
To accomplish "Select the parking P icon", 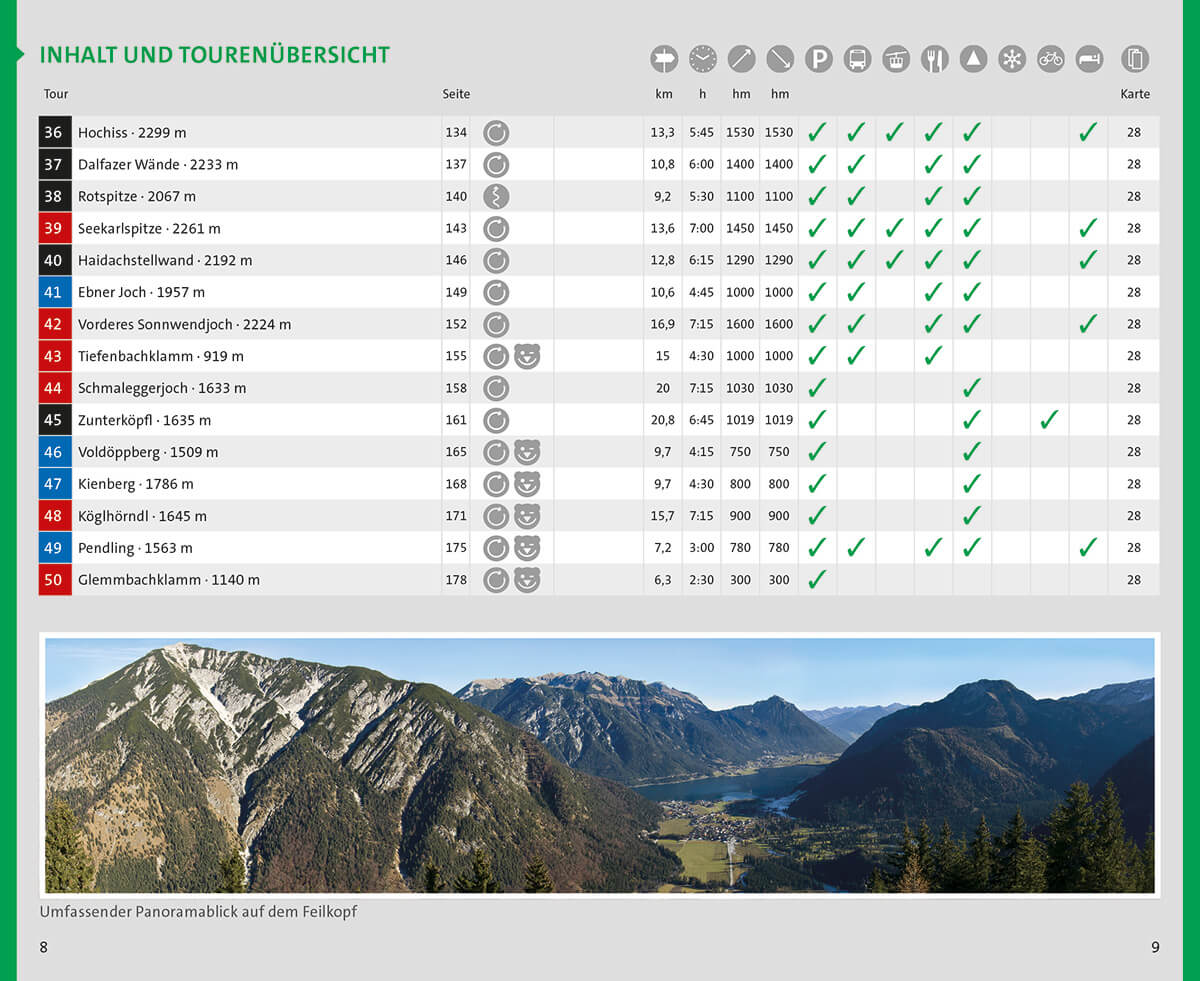I will tap(819, 59).
